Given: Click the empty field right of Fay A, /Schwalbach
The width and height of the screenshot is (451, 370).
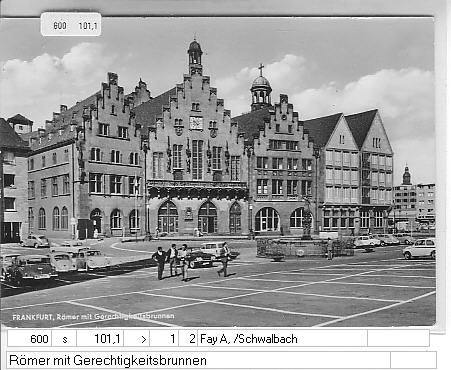Looking at the screenshot, I should (398, 339).
